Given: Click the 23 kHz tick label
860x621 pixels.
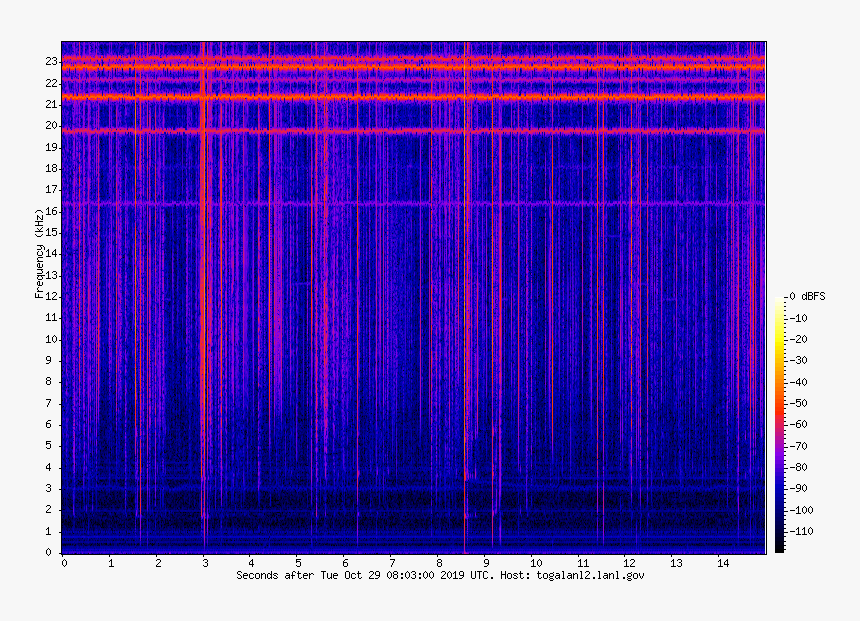Looking at the screenshot, I should pyautogui.click(x=52, y=62).
